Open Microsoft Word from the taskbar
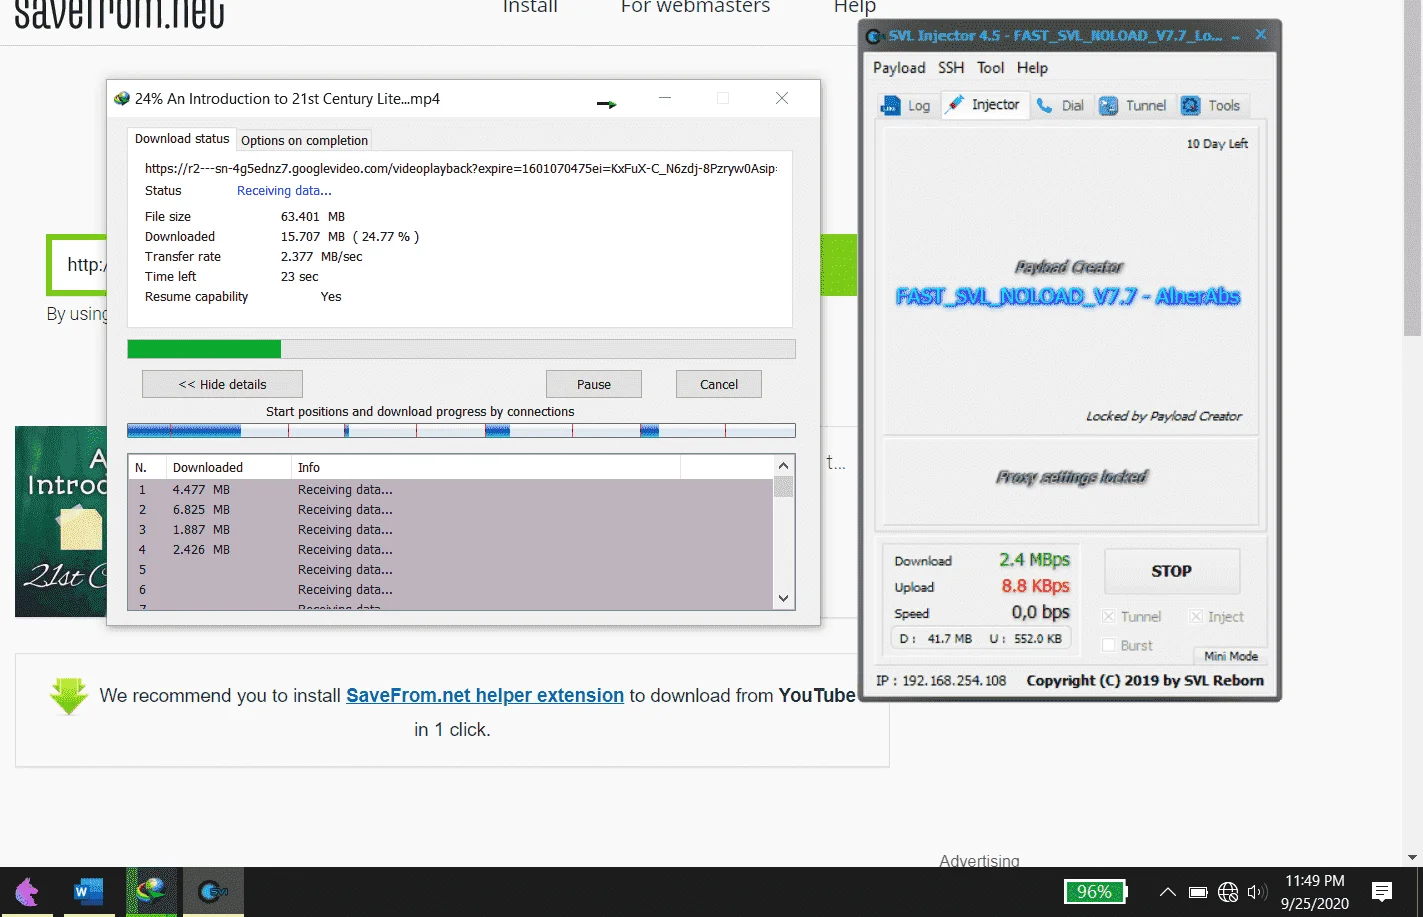This screenshot has width=1423, height=917. pos(89,891)
